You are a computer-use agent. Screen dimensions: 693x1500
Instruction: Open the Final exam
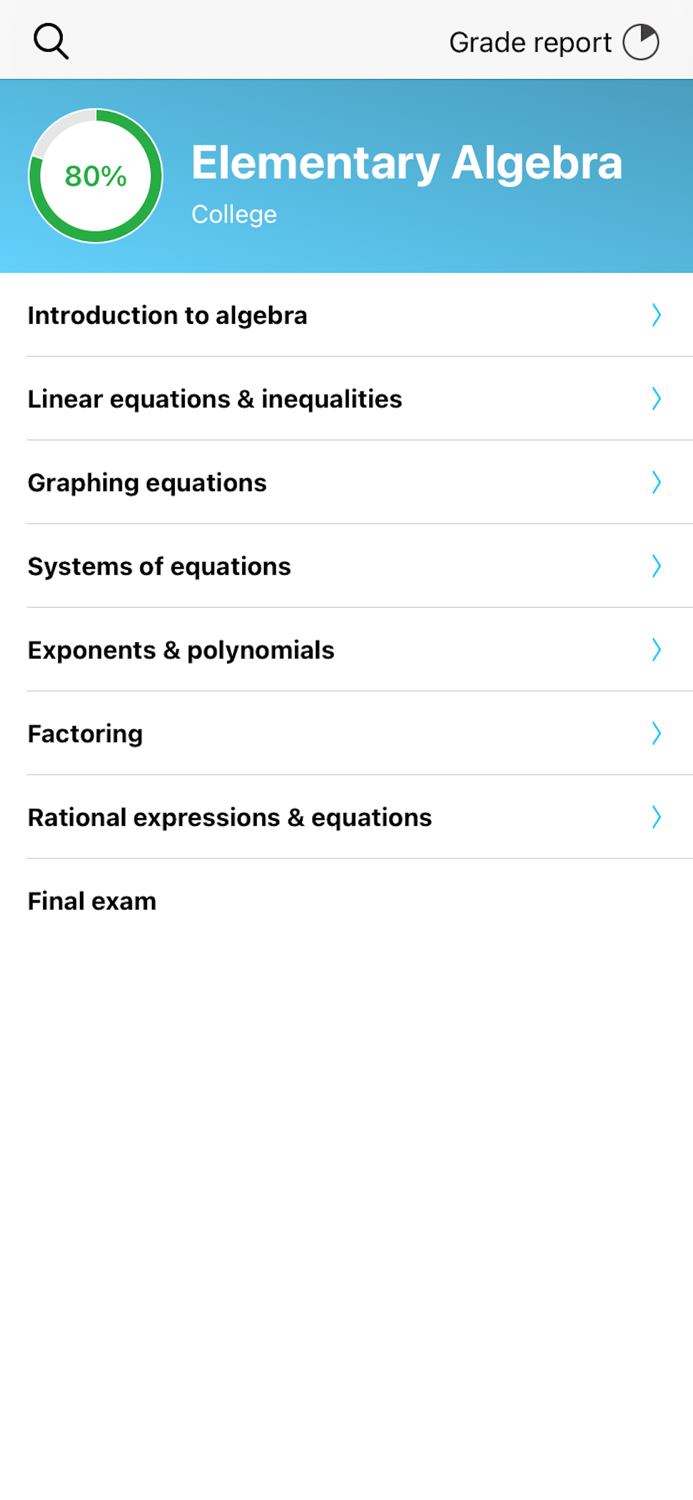tap(91, 901)
